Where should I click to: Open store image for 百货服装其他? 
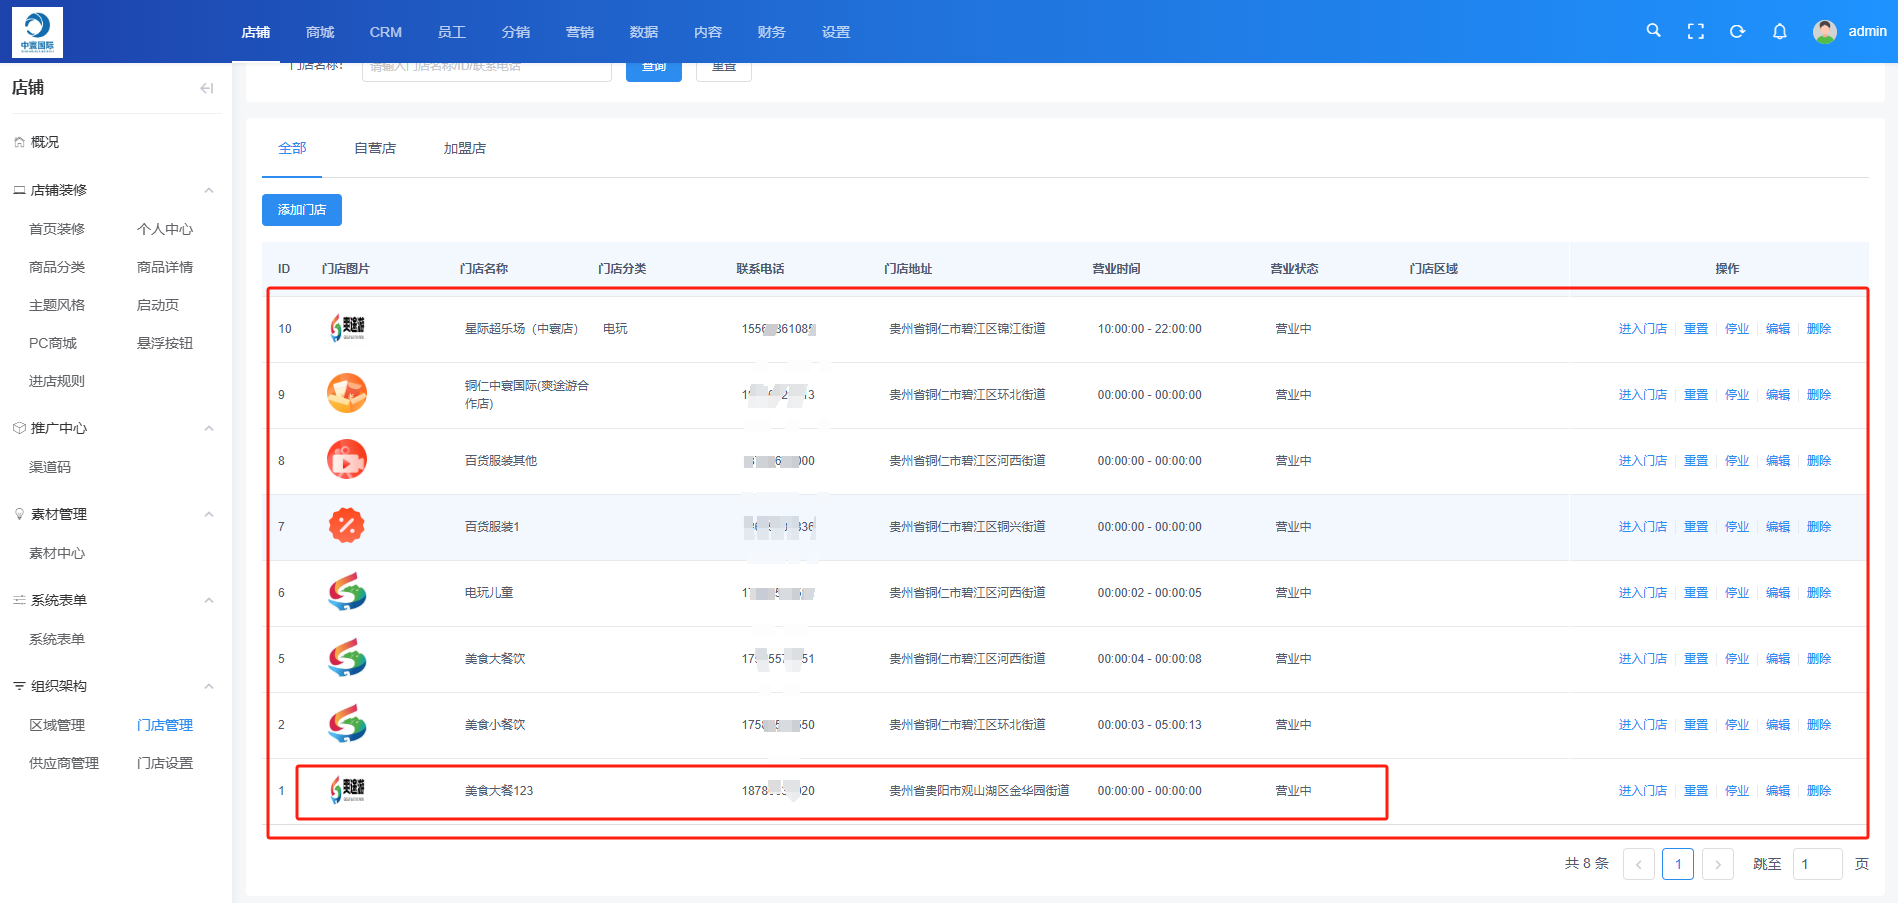point(347,460)
